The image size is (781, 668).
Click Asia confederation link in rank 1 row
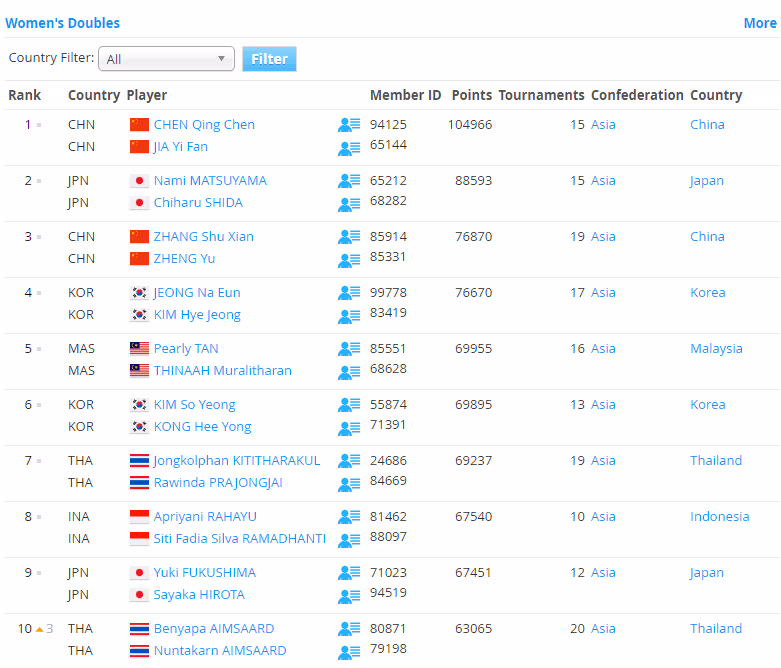pos(603,125)
